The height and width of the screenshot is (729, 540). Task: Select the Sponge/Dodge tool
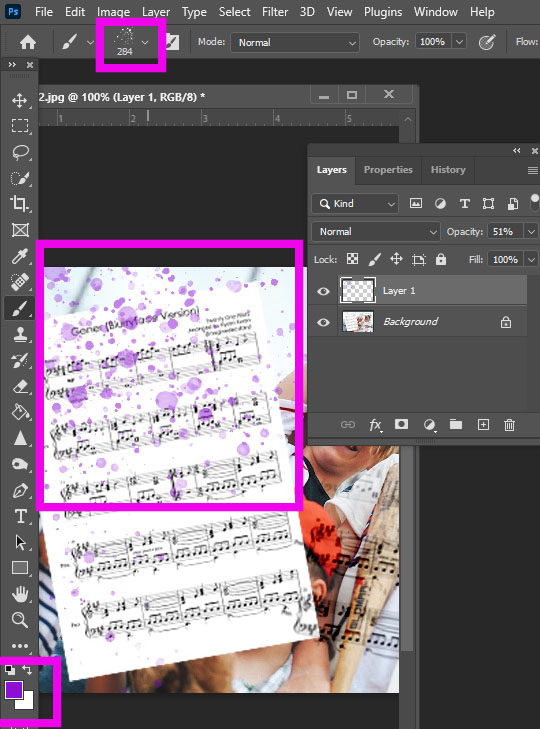point(20,464)
